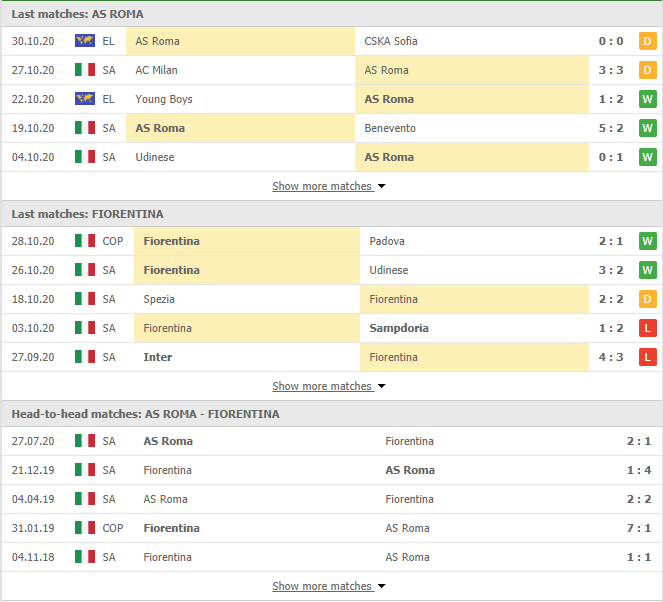Open the AS Roma vs Benevento 5:2 match

(x=332, y=128)
